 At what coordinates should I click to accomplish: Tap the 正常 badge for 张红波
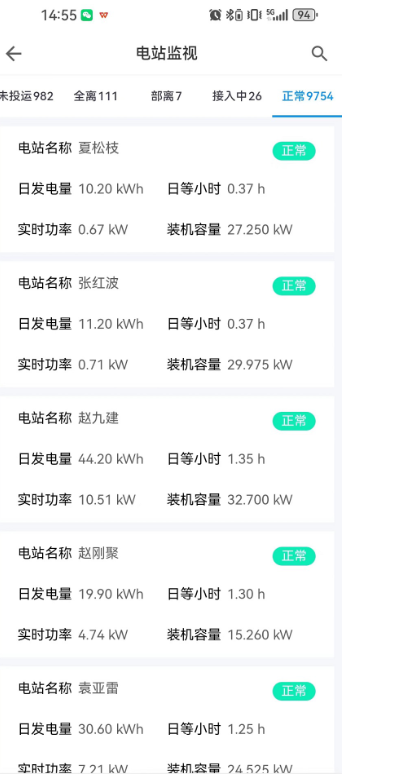point(294,286)
